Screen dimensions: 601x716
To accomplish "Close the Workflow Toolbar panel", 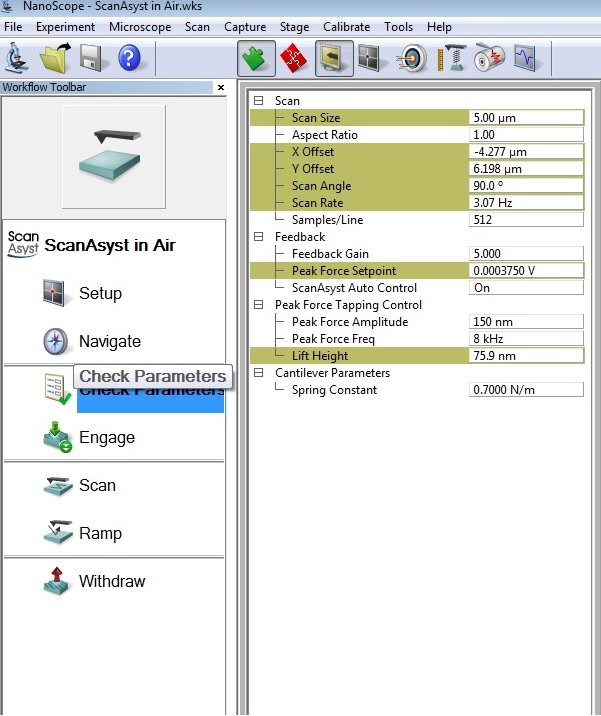I will (221, 88).
